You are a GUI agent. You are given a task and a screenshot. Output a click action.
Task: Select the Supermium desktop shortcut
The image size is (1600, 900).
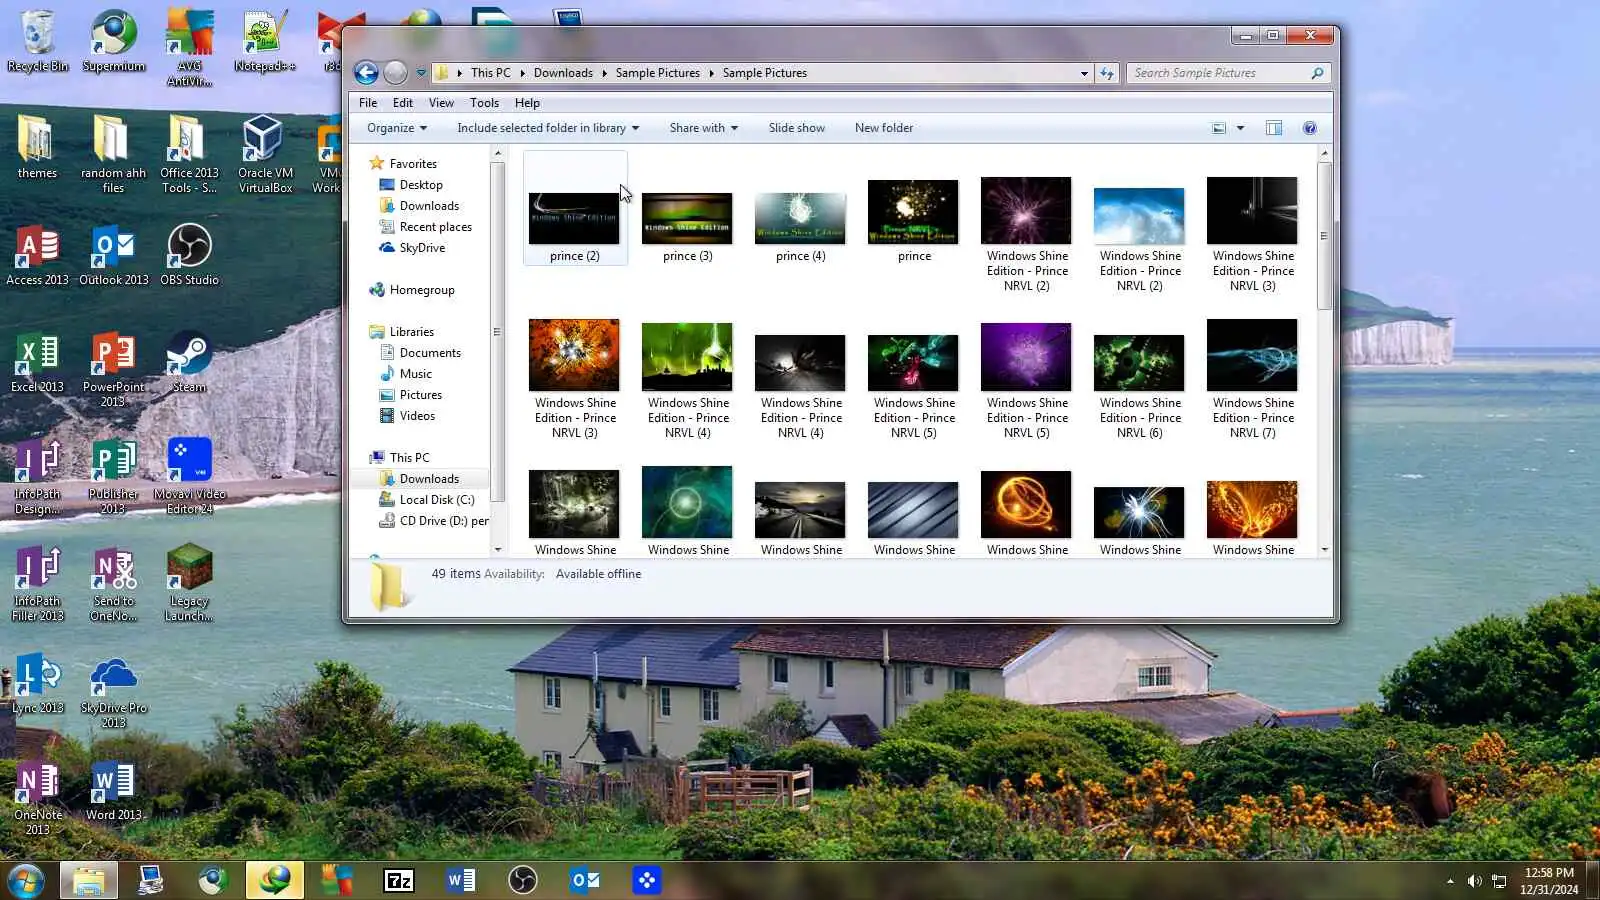point(114,42)
